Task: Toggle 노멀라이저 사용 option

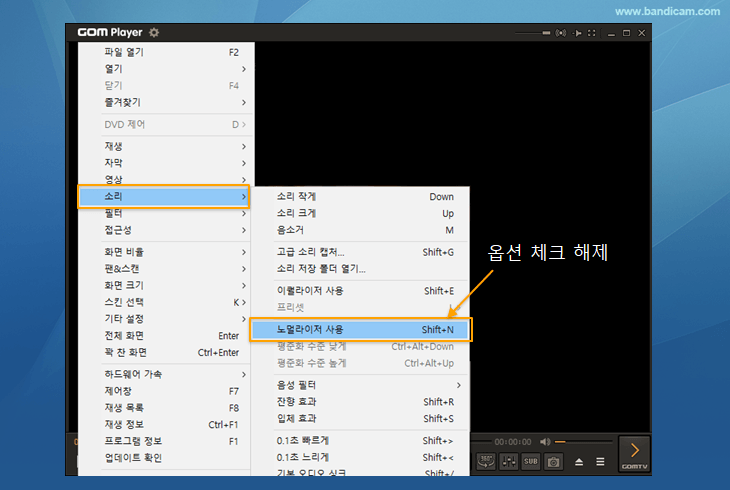Action: [x=361, y=329]
